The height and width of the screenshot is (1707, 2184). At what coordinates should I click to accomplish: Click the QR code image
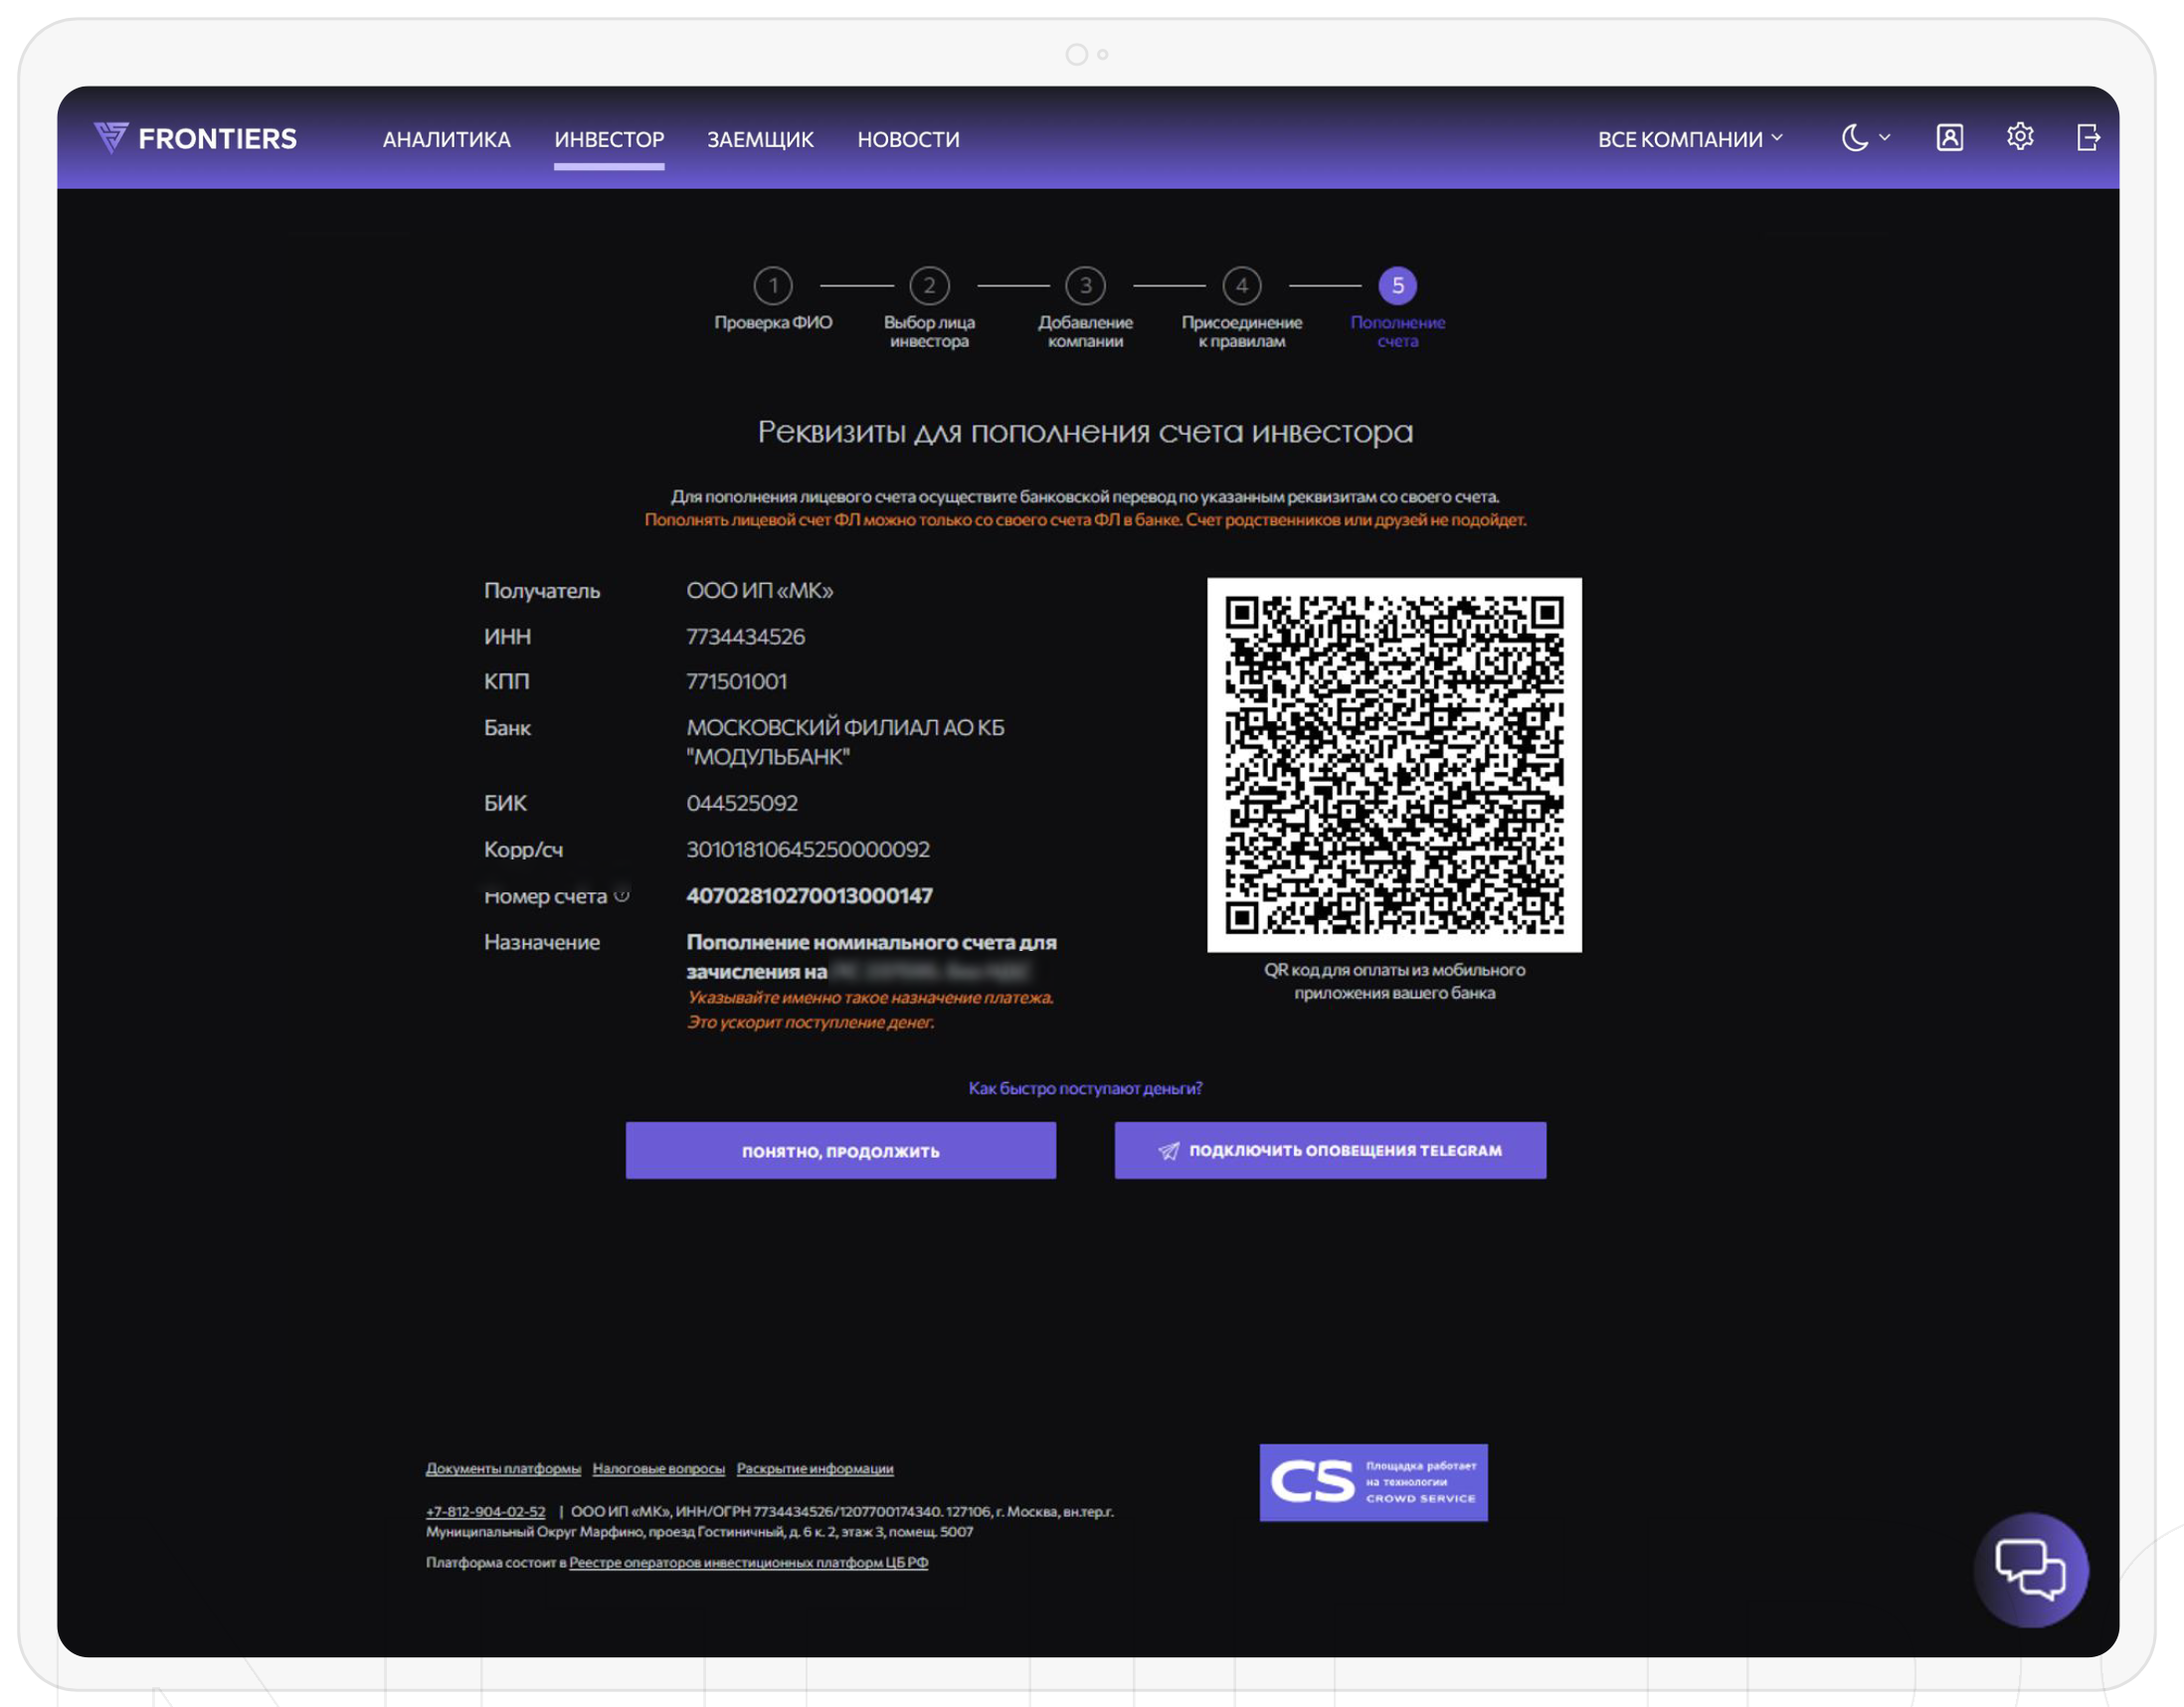point(1393,764)
